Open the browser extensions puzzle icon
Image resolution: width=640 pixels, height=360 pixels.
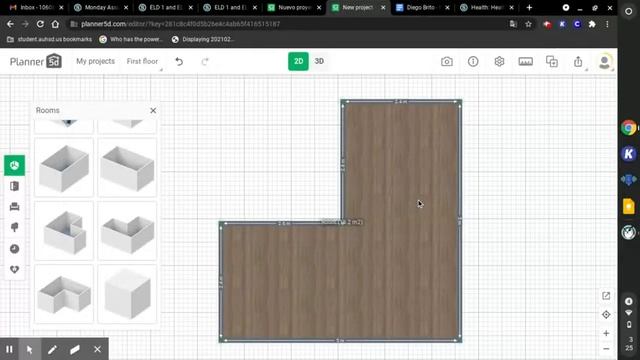[592, 24]
